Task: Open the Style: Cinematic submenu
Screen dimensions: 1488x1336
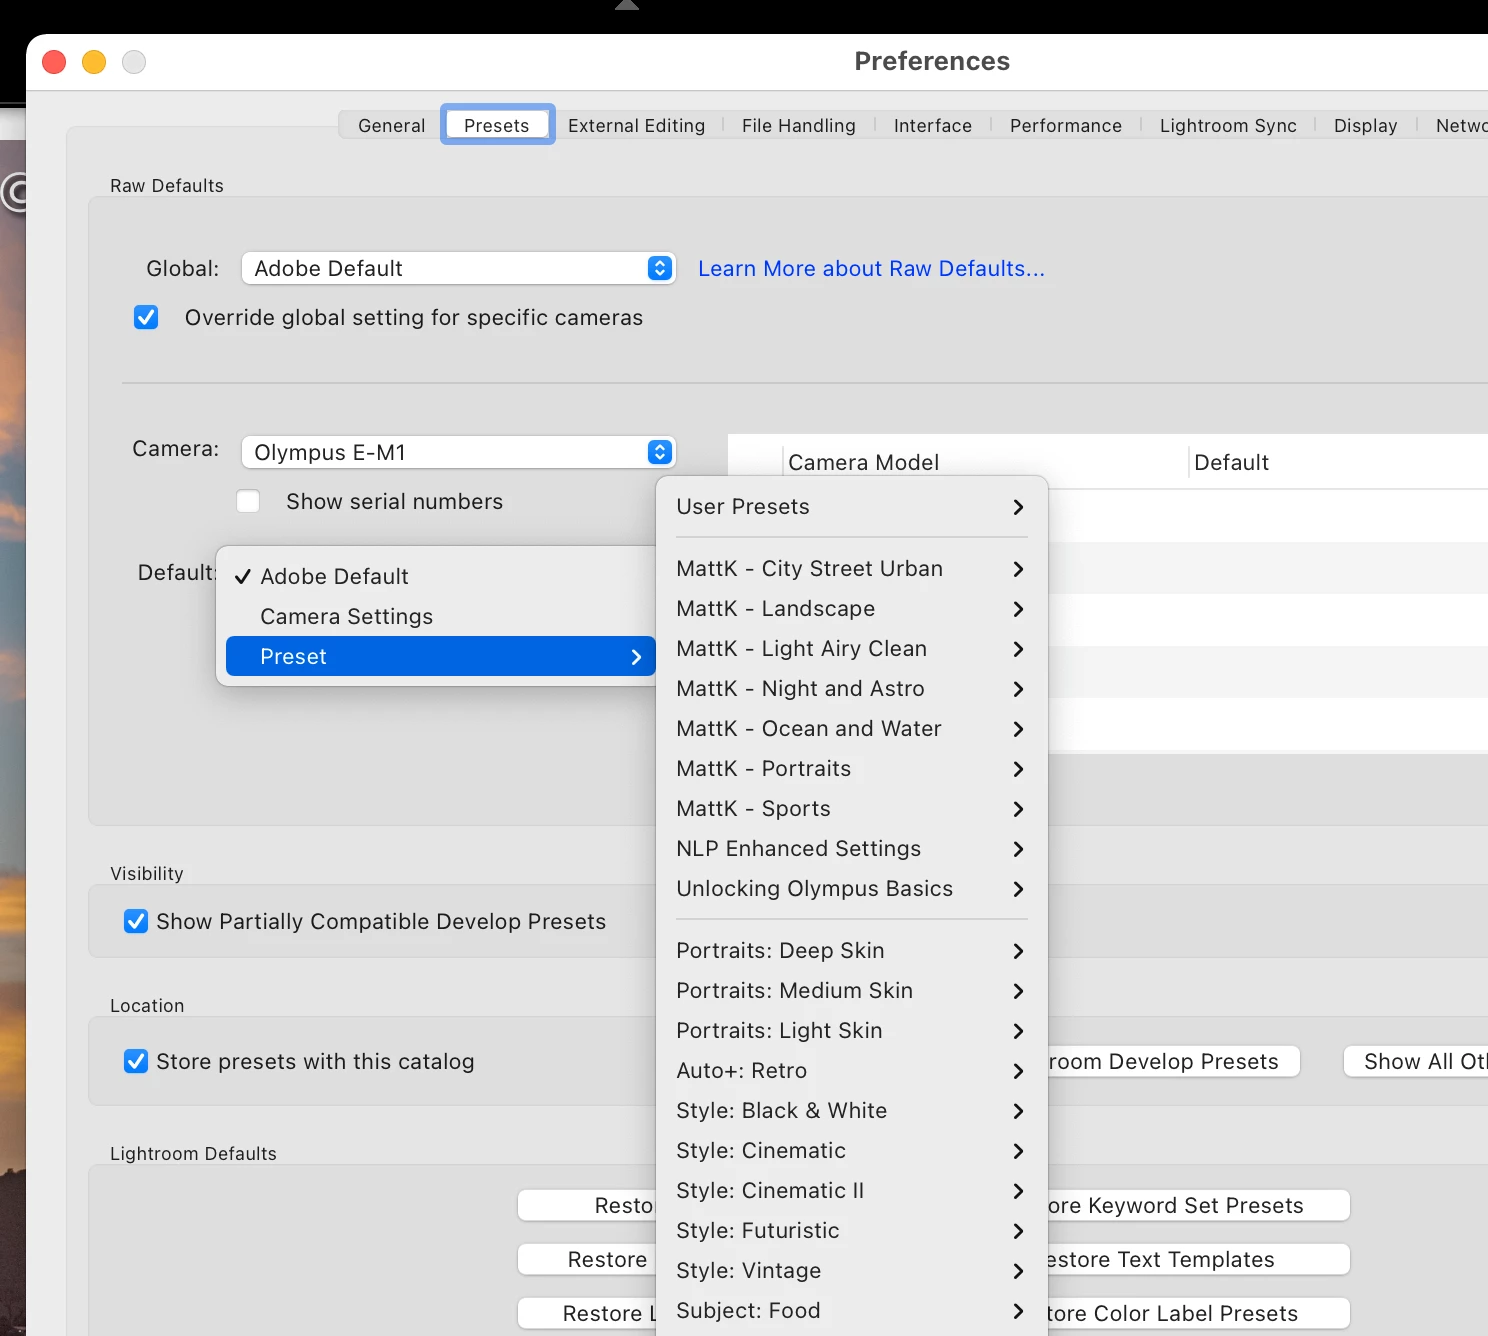Action: click(x=851, y=1150)
